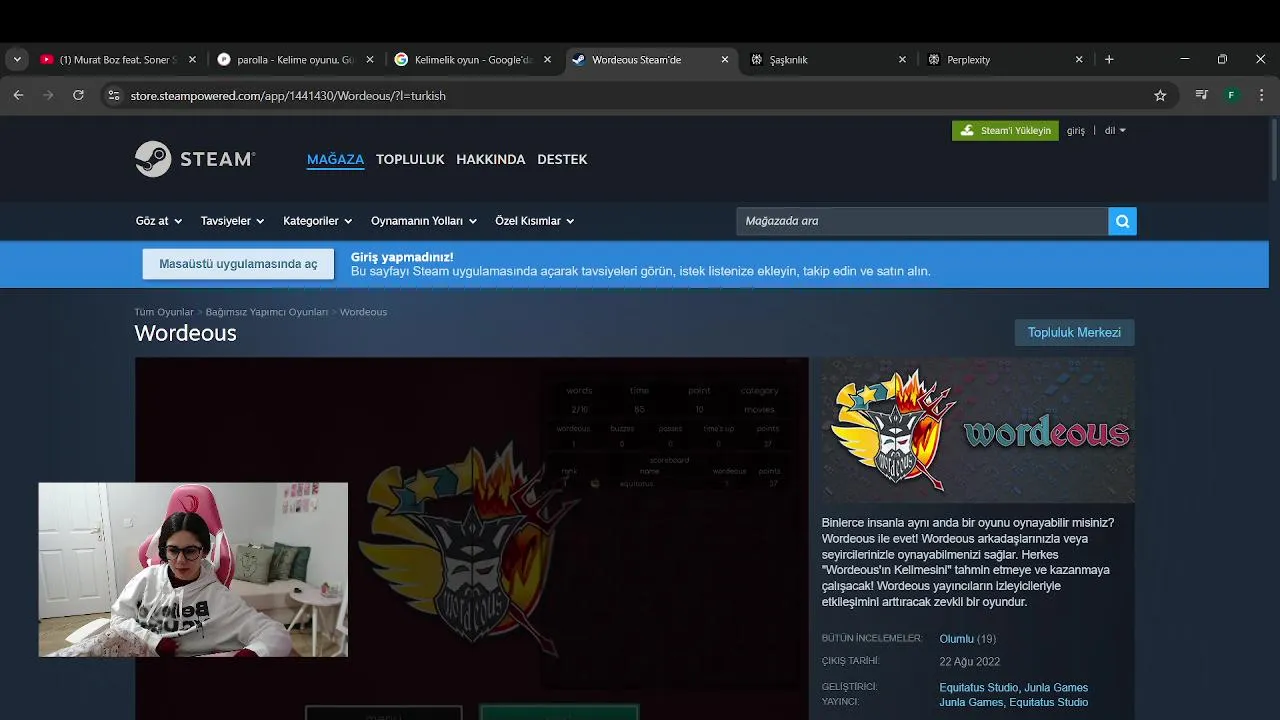1280x720 pixels.
Task: Open the Chrome three-dot menu
Action: [x=1261, y=96]
